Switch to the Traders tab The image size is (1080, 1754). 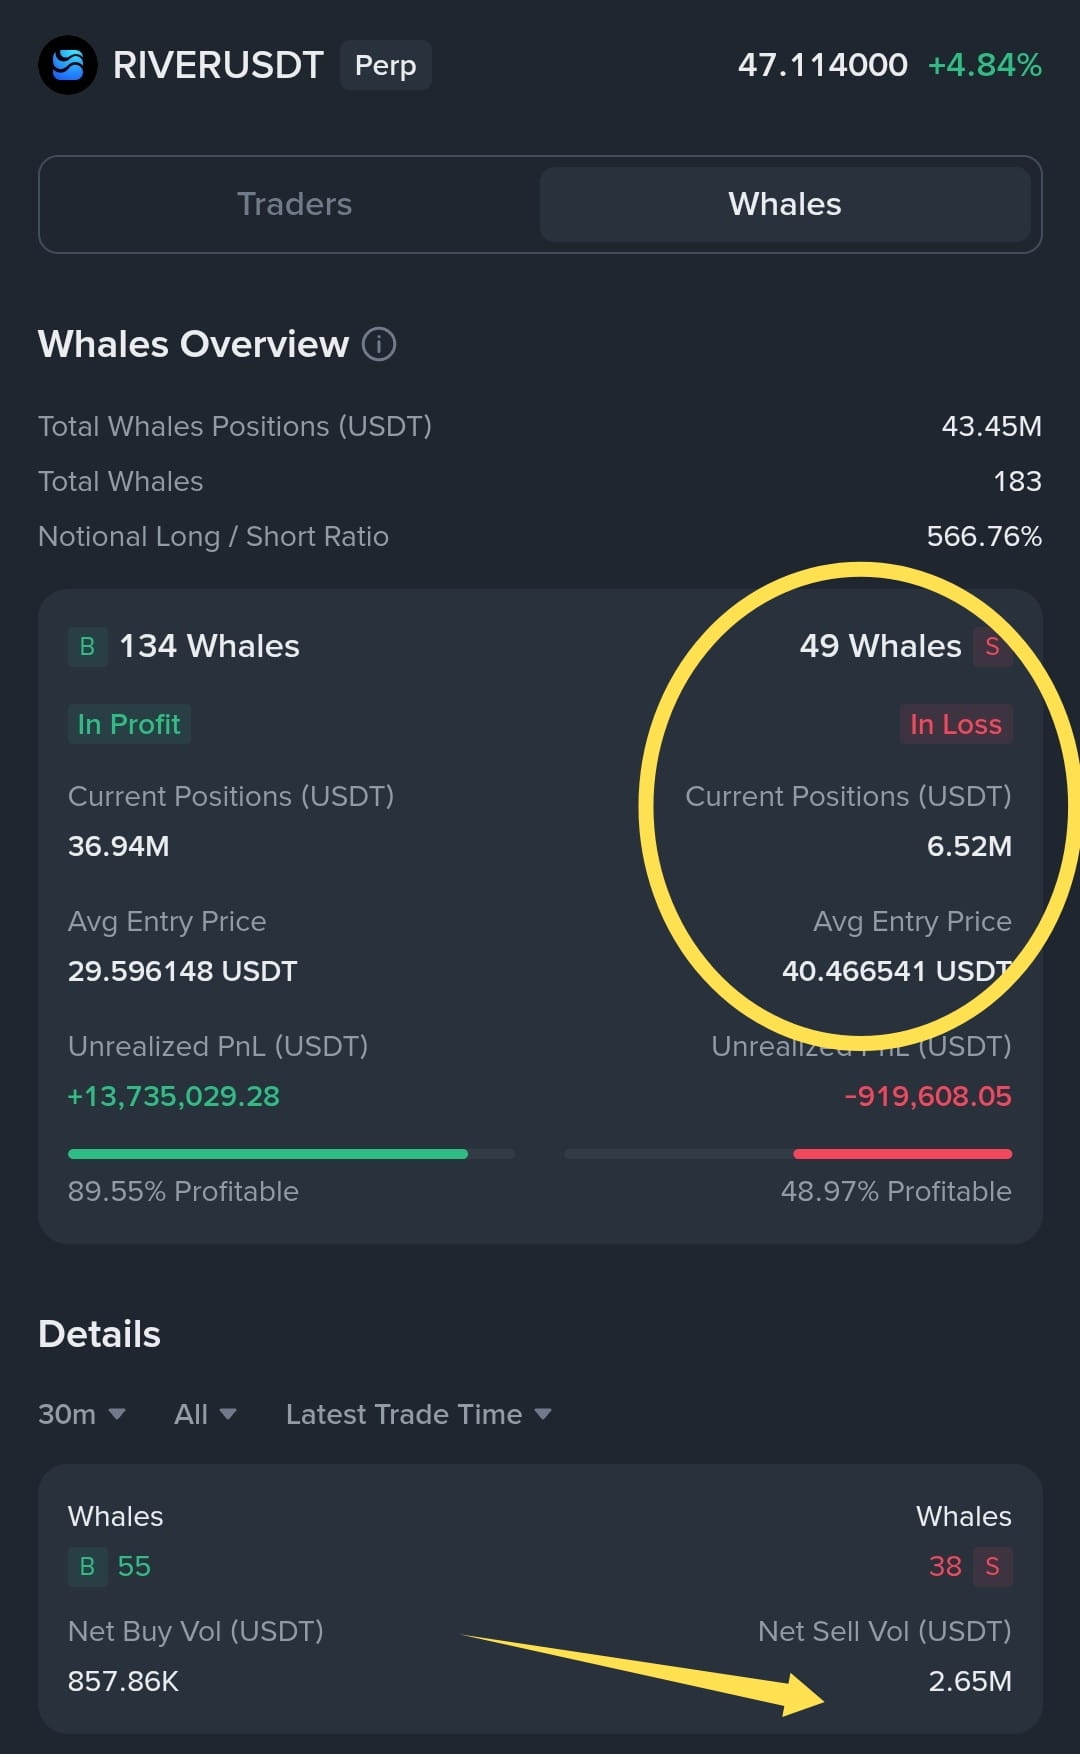[x=294, y=204]
